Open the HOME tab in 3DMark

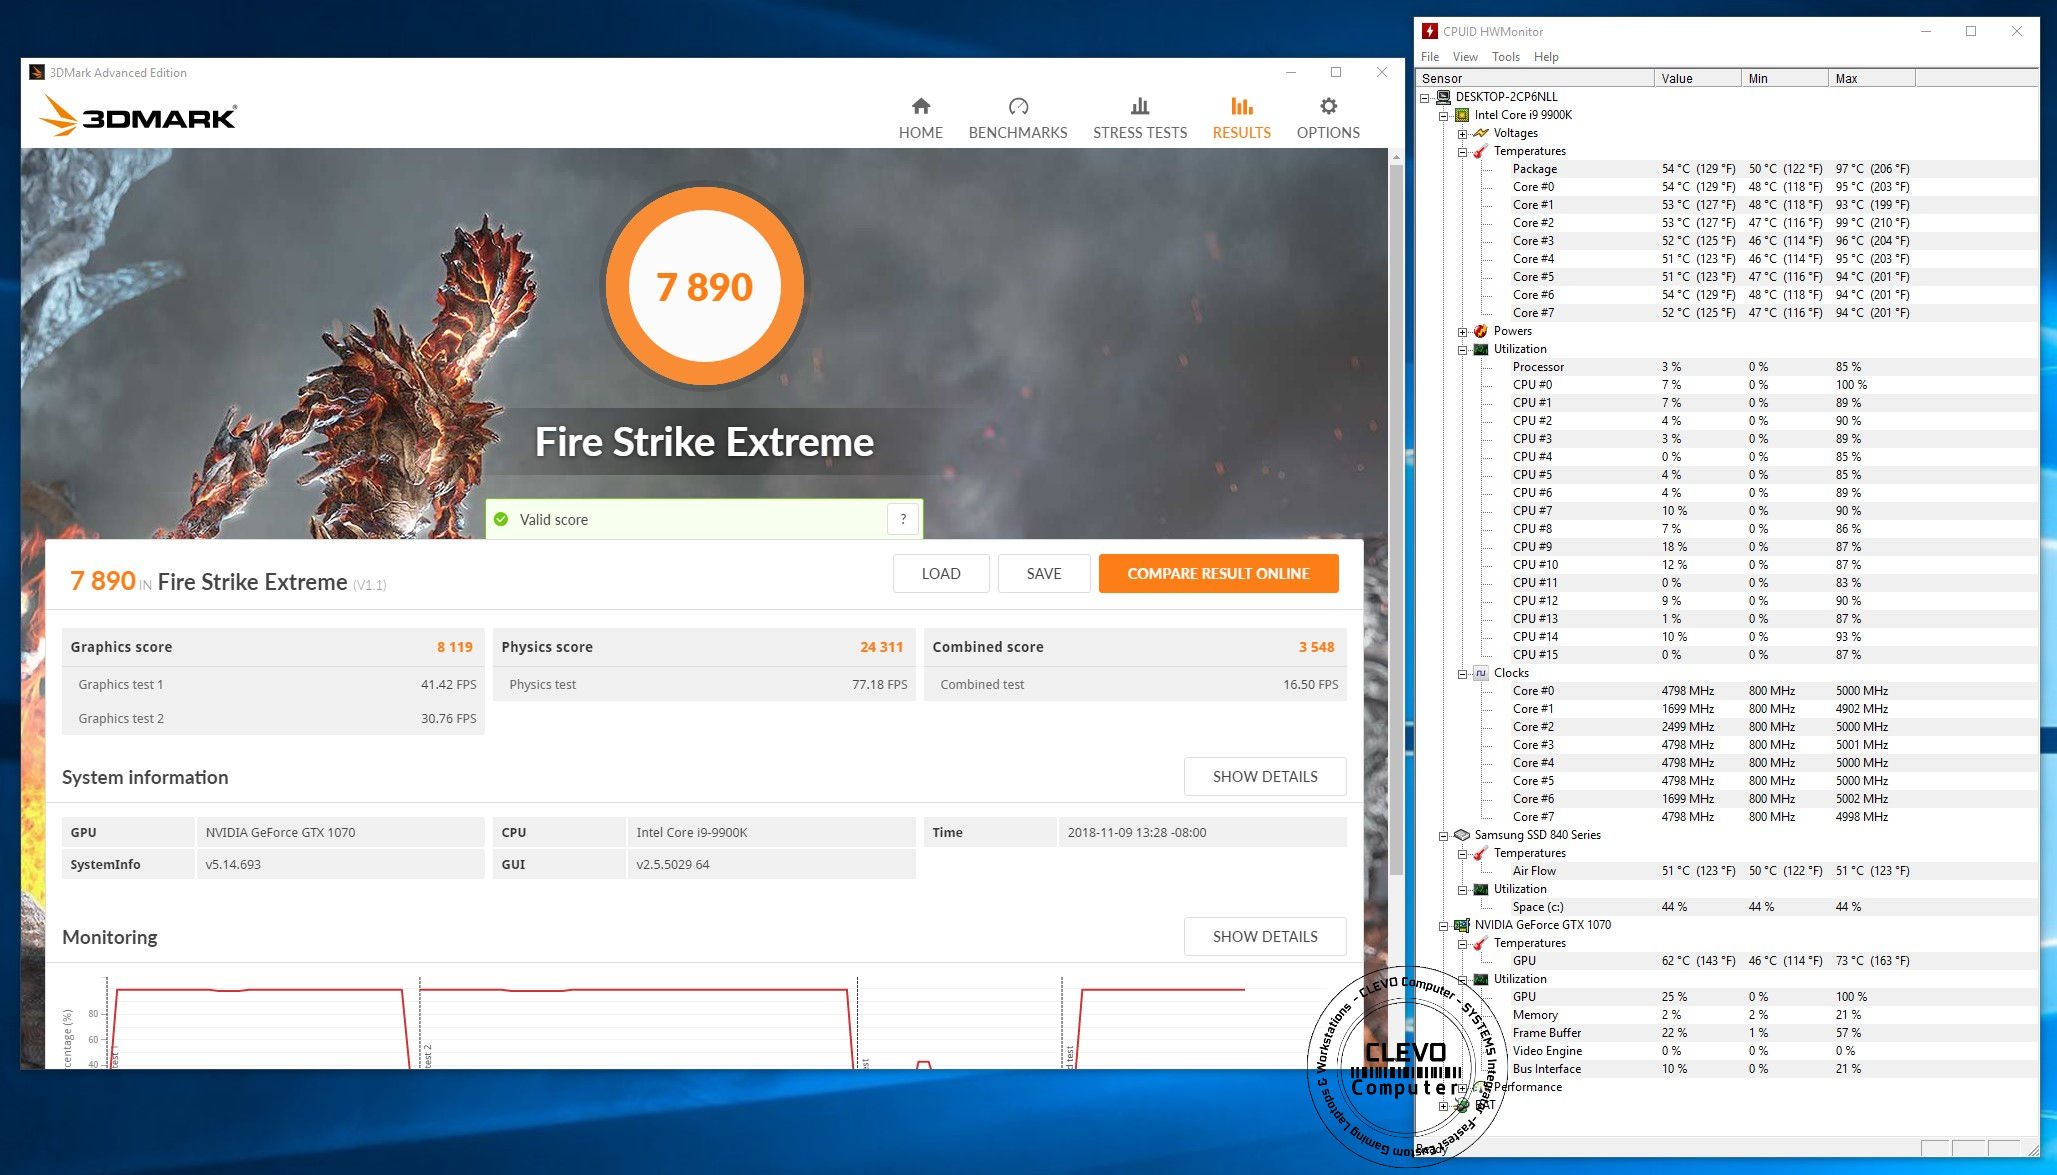tap(920, 119)
